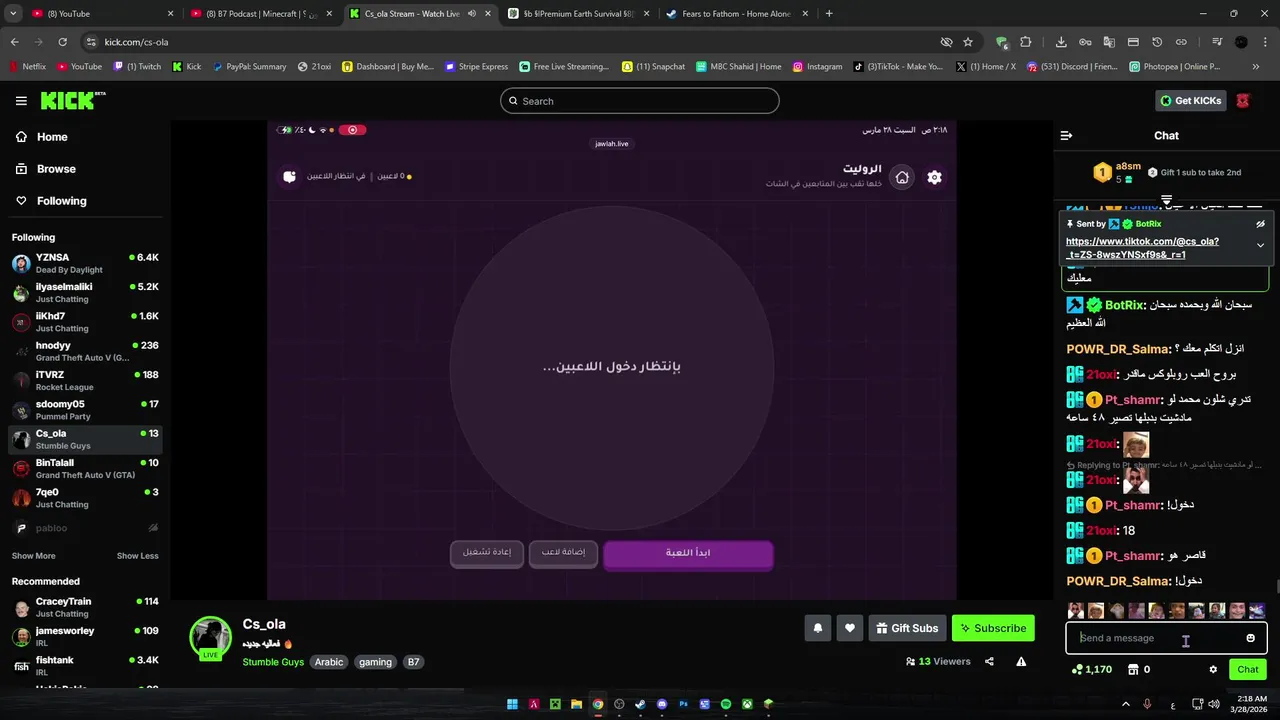Open the Kick hamburger menu

[x=21, y=101]
